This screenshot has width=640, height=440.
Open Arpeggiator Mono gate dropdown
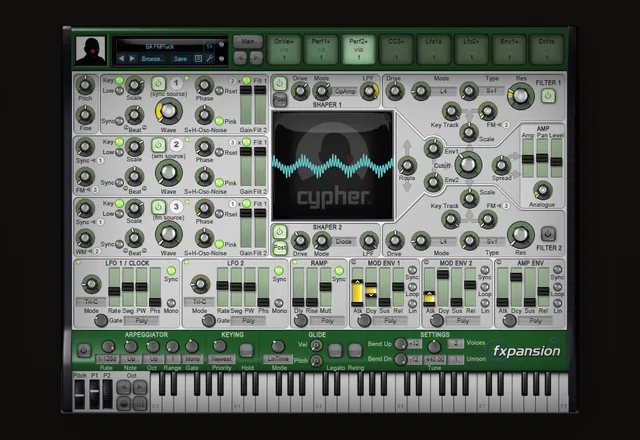tap(192, 359)
